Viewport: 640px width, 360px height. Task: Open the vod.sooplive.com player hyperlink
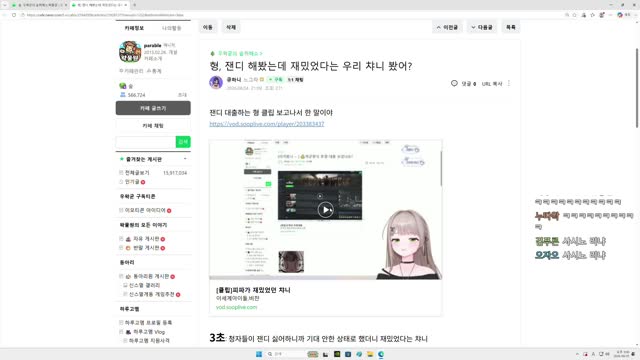click(267, 124)
